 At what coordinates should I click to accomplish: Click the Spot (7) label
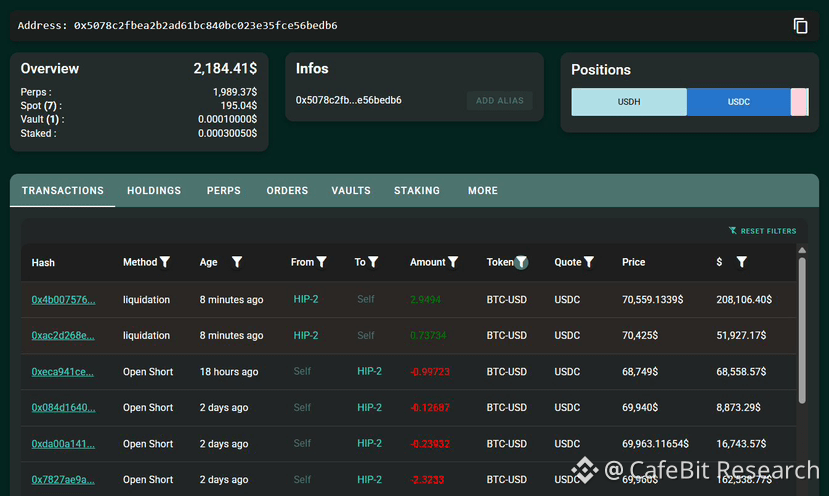(41, 106)
